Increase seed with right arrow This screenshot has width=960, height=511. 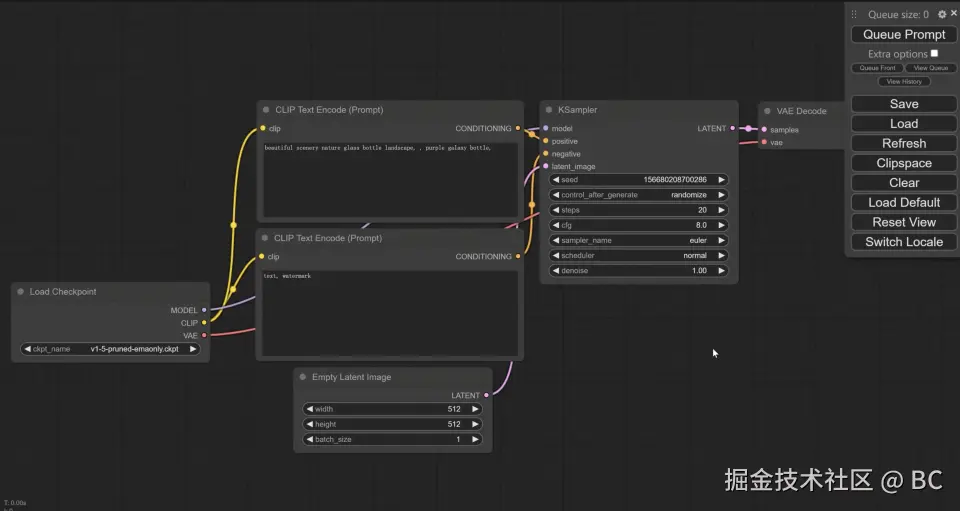[721, 179]
